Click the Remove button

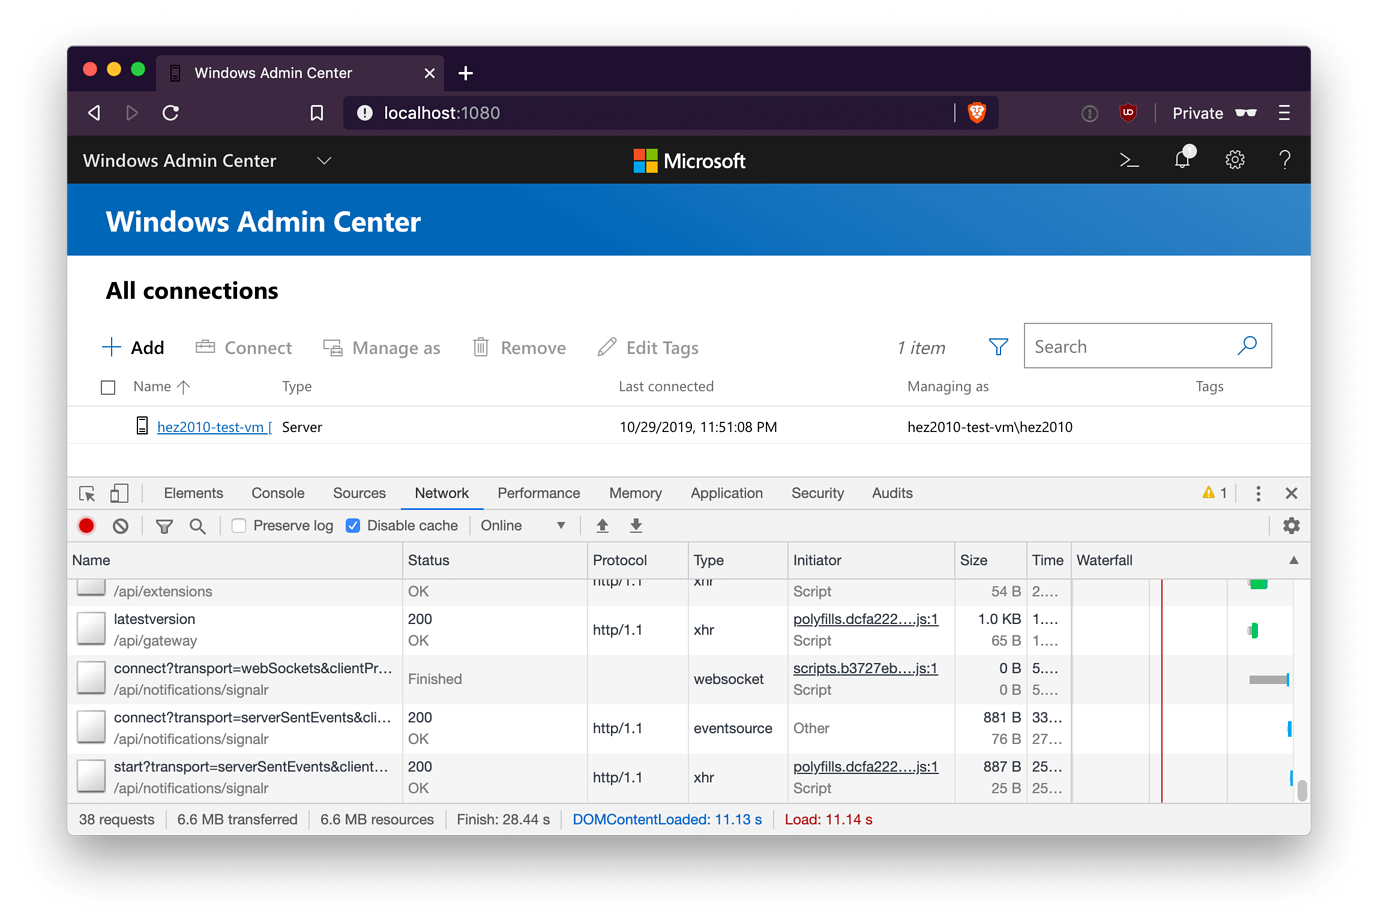click(519, 348)
